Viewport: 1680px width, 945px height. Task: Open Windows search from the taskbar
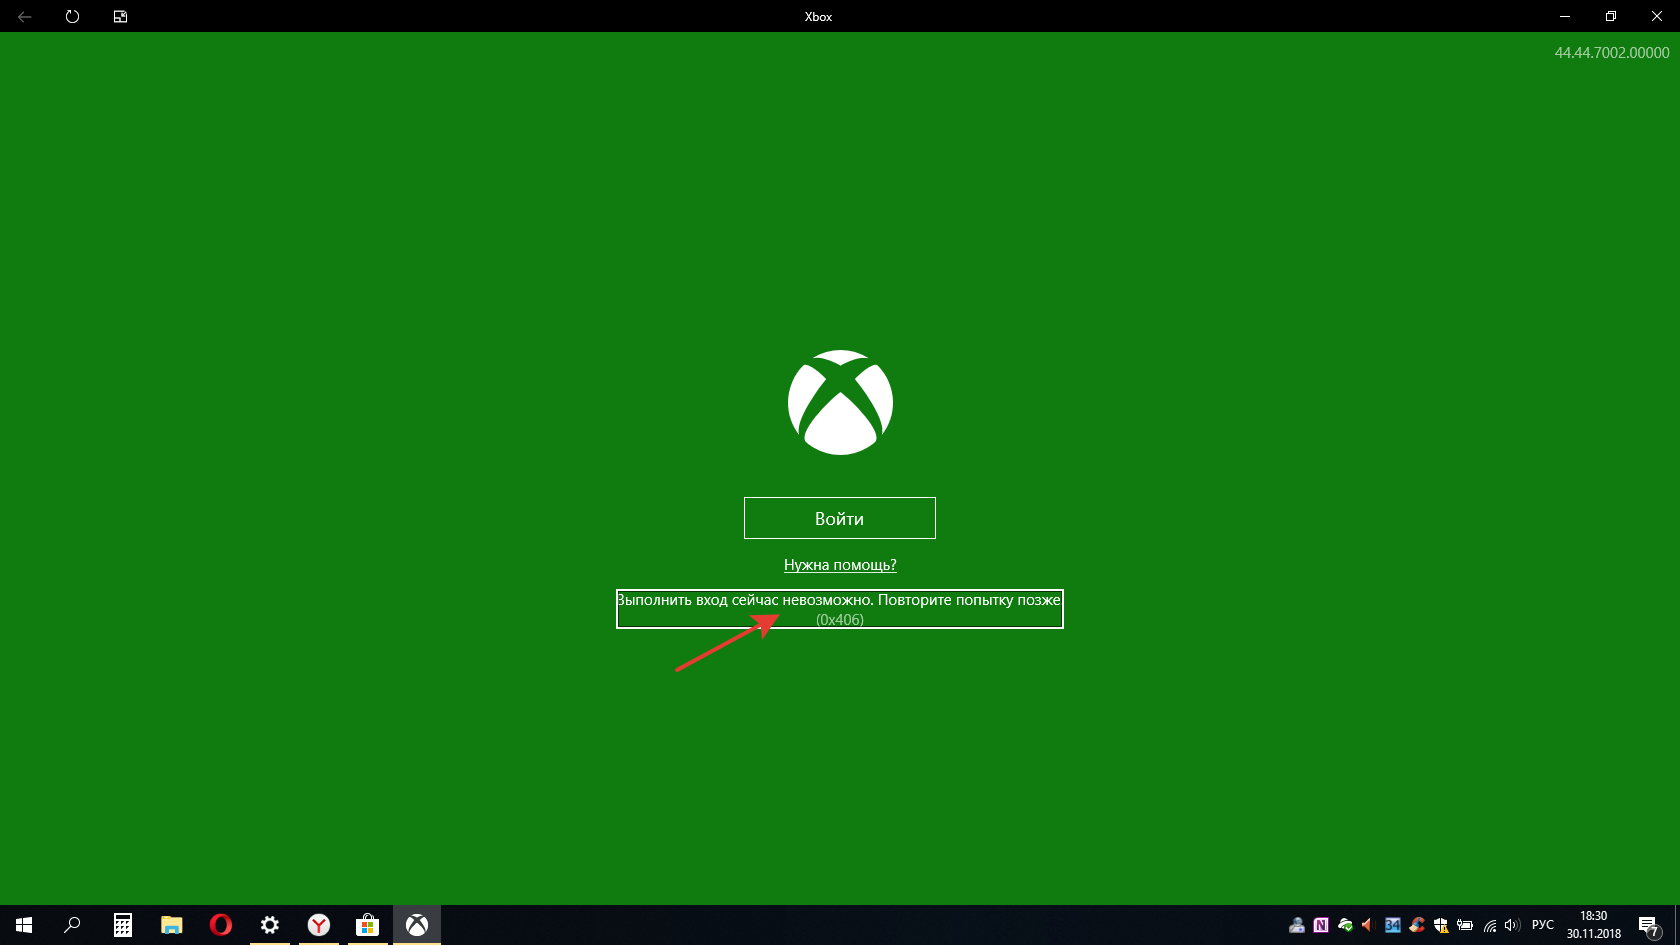(x=72, y=925)
